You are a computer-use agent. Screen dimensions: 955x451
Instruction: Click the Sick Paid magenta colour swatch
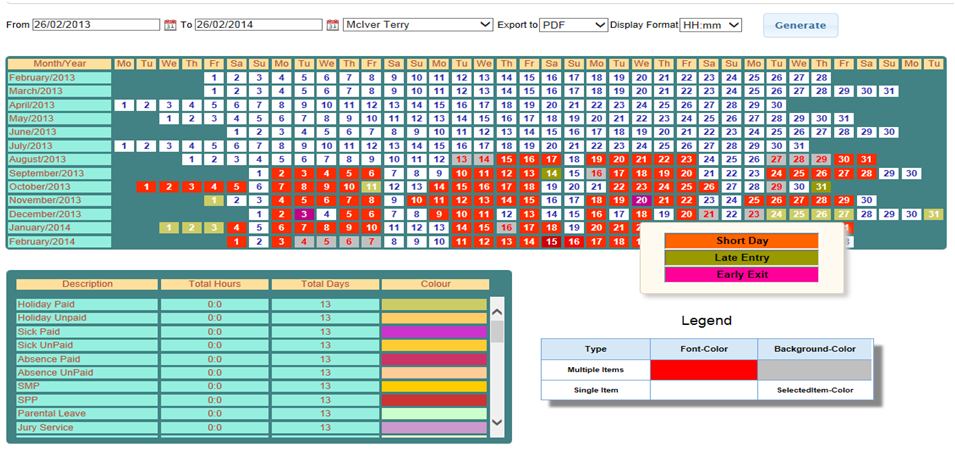[433, 331]
